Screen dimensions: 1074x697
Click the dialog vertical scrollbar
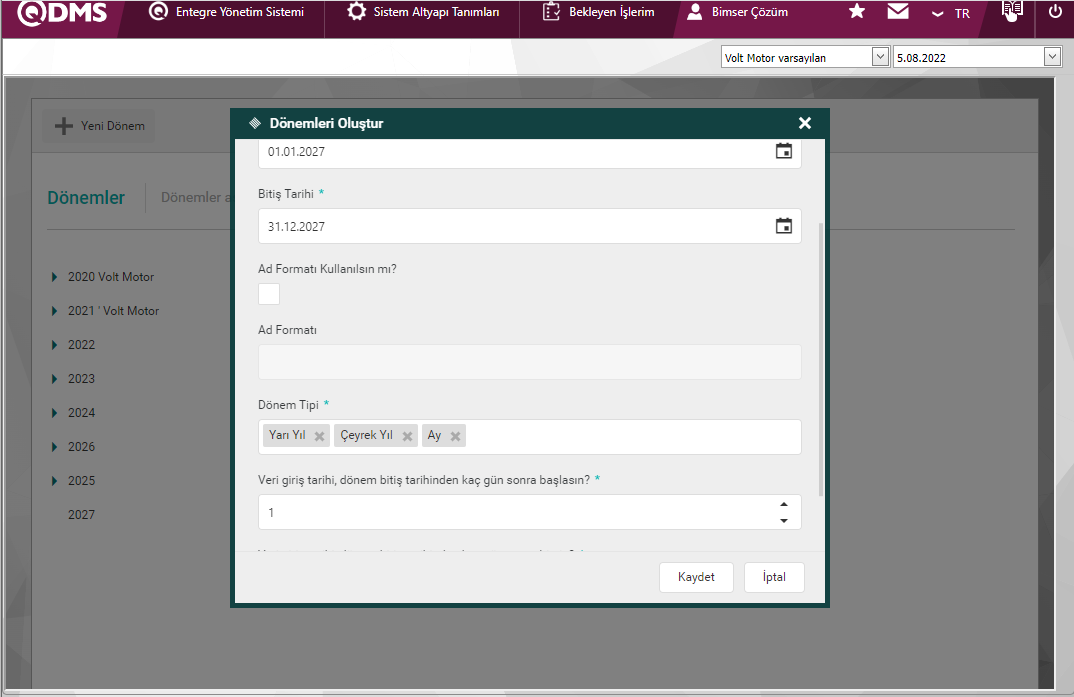821,359
